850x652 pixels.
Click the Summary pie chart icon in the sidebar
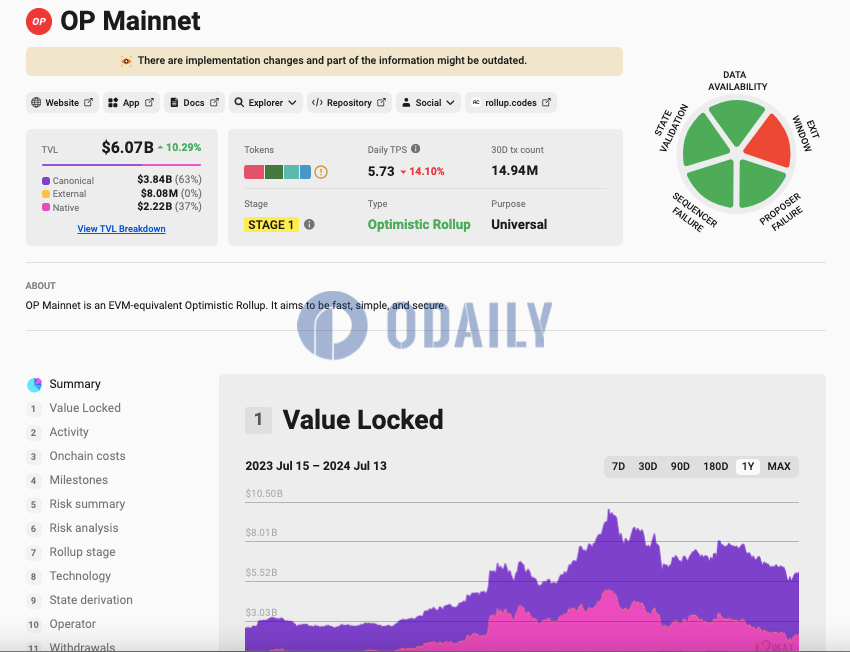pyautogui.click(x=35, y=385)
